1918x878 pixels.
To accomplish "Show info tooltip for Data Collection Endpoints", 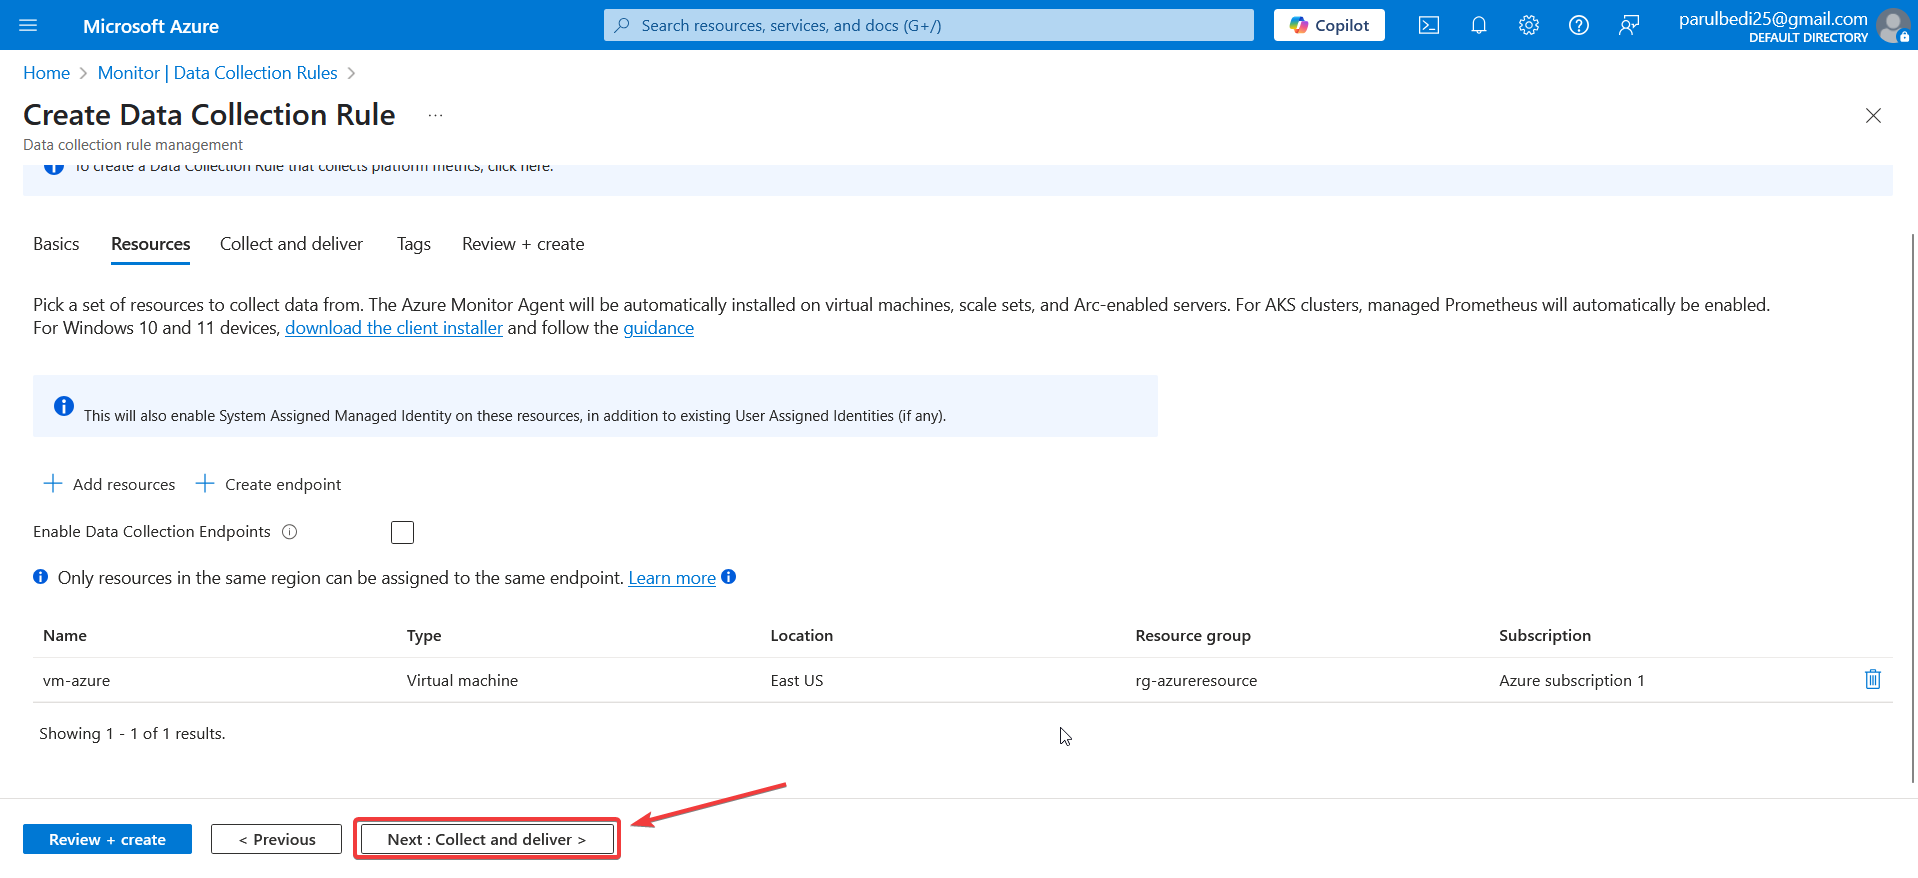I will (290, 532).
